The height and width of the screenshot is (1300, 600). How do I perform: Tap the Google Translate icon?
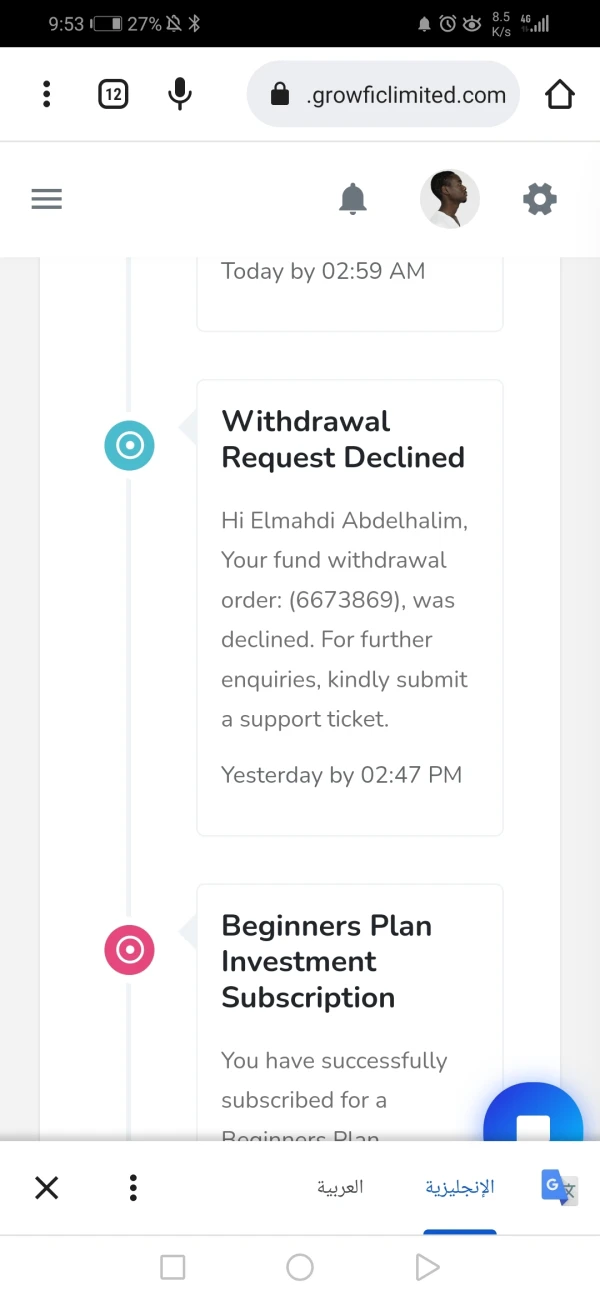(x=559, y=1187)
